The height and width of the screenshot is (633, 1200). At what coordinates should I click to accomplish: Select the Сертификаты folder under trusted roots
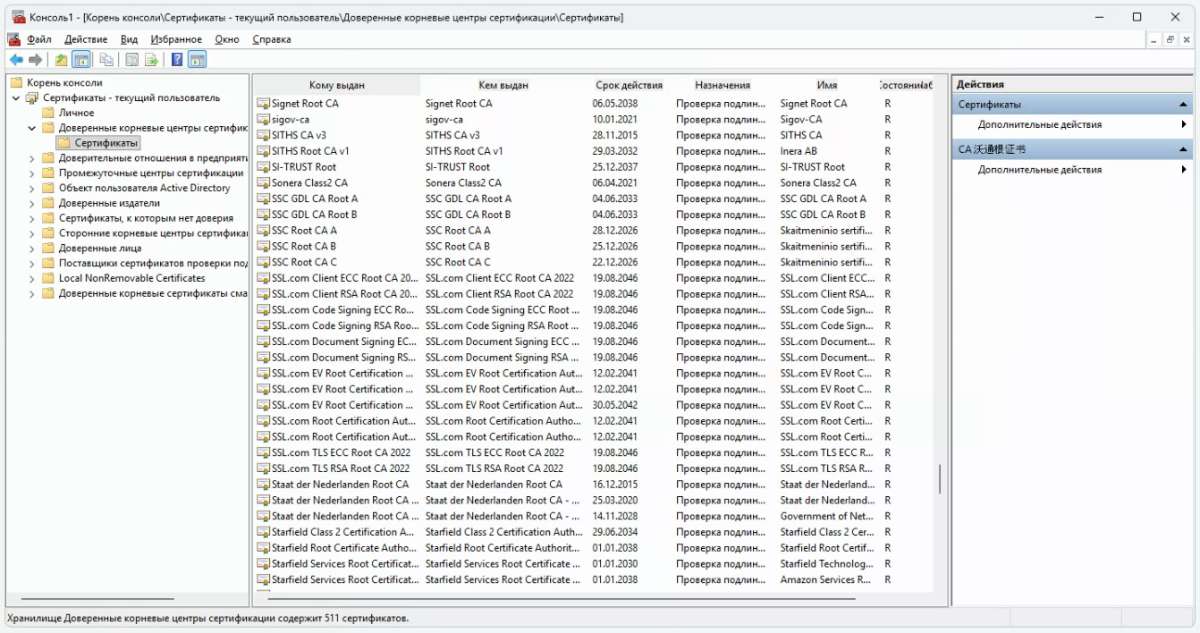(98, 143)
